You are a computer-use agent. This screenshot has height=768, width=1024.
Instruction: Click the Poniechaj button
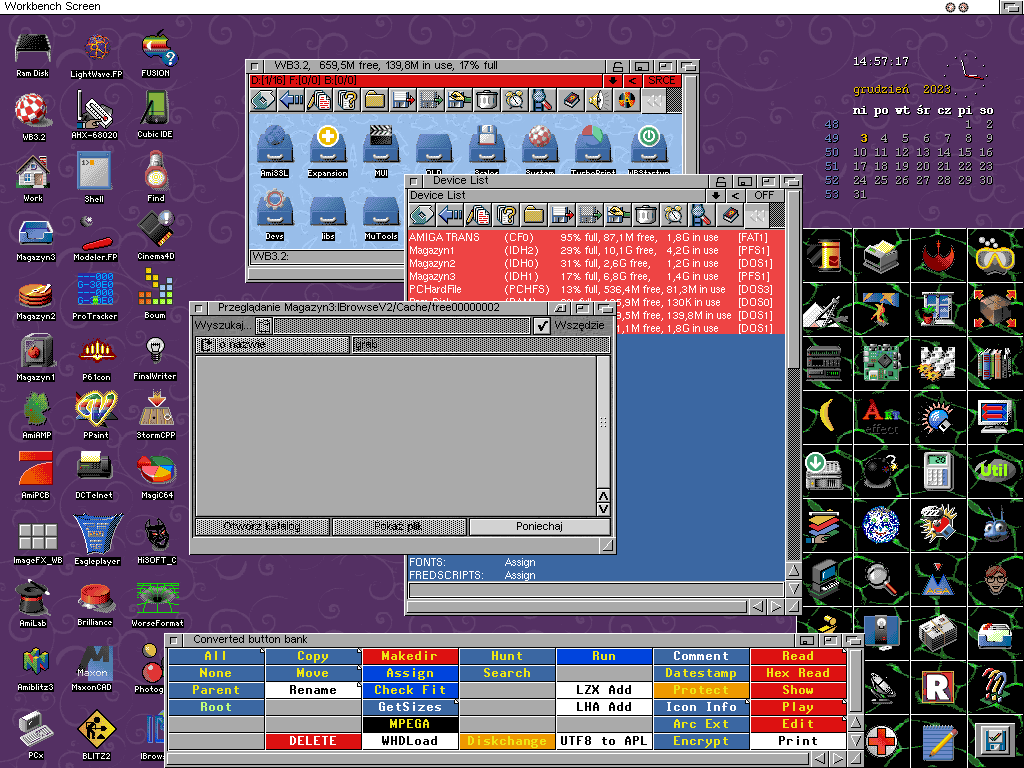pos(539,526)
